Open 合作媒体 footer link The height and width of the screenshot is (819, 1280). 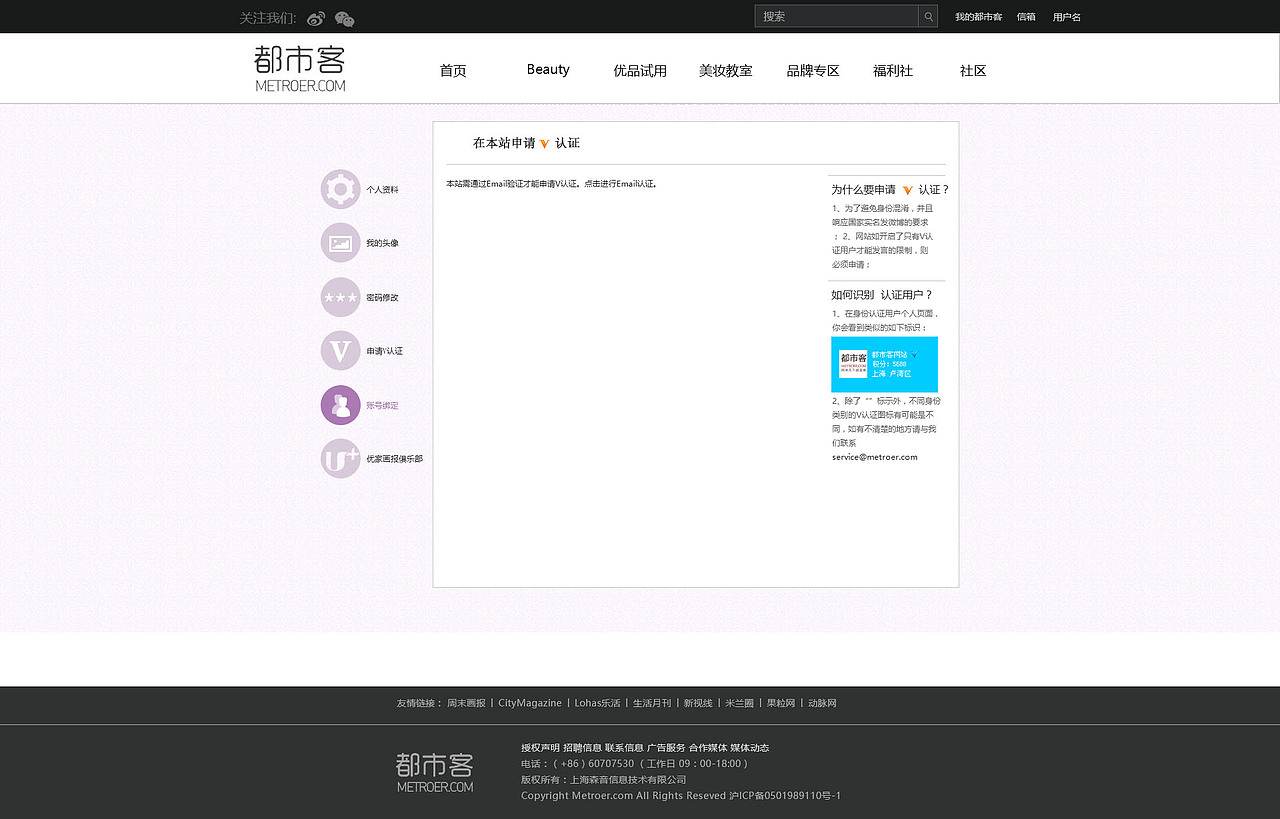tap(708, 748)
